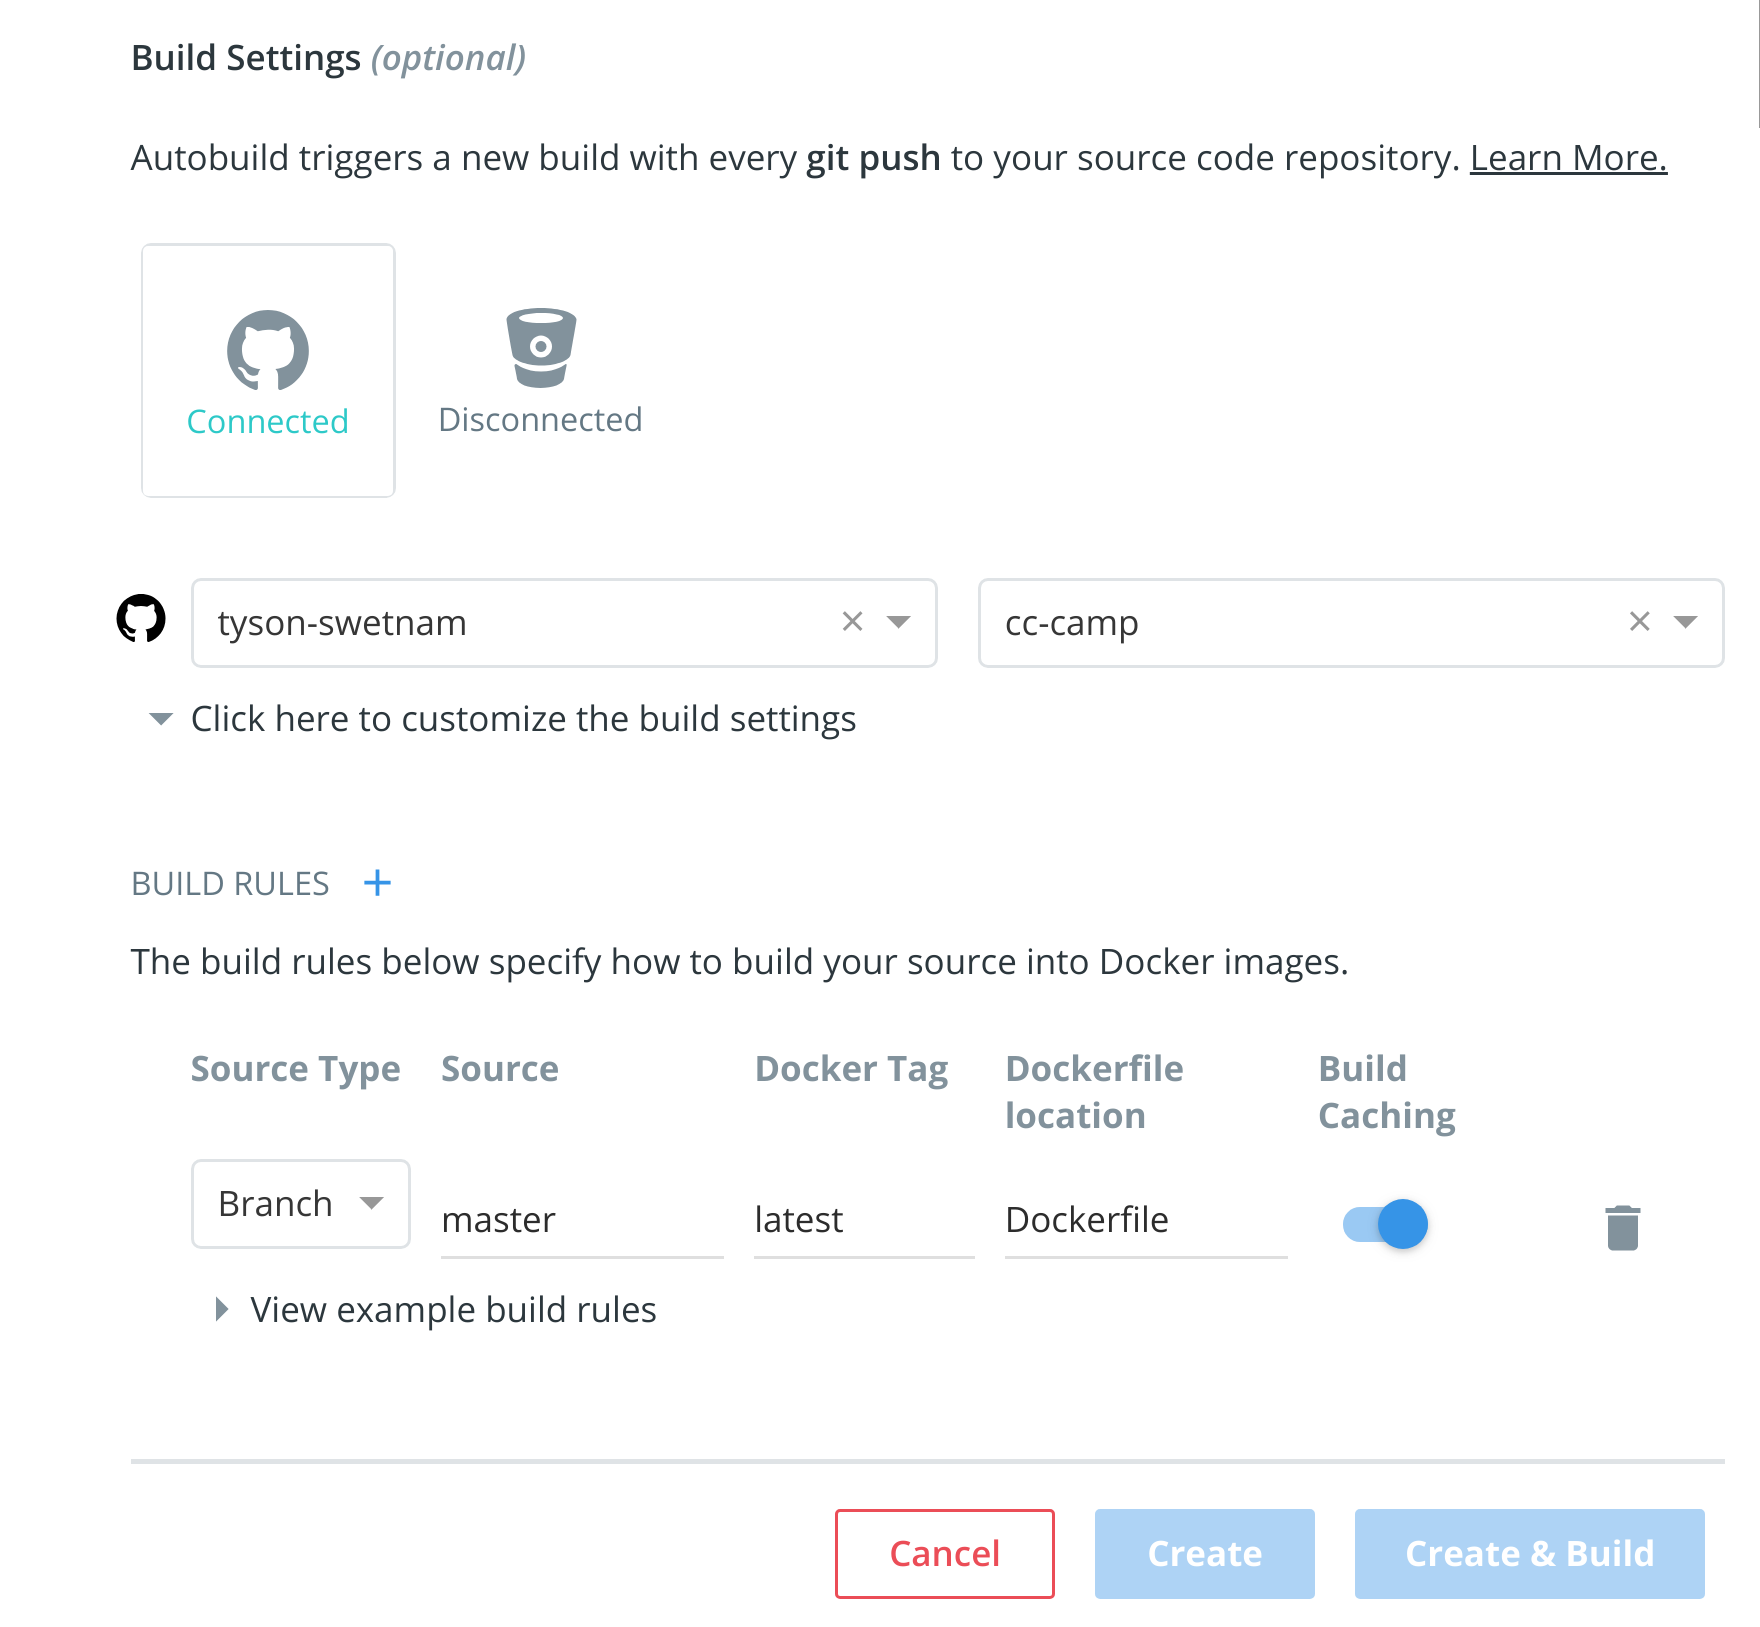Edit the Dockerfile location field
This screenshot has width=1760, height=1627.
click(x=1146, y=1221)
